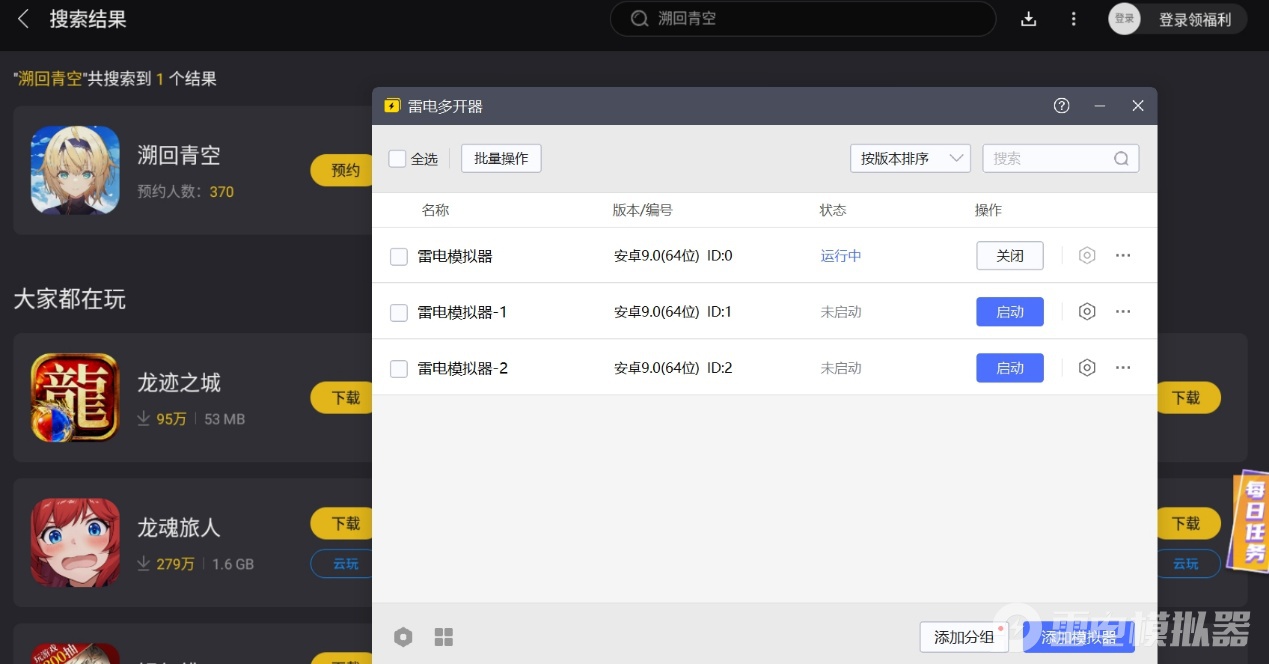Click 预约 button for 溯回青空
The height and width of the screenshot is (664, 1269).
click(x=343, y=170)
